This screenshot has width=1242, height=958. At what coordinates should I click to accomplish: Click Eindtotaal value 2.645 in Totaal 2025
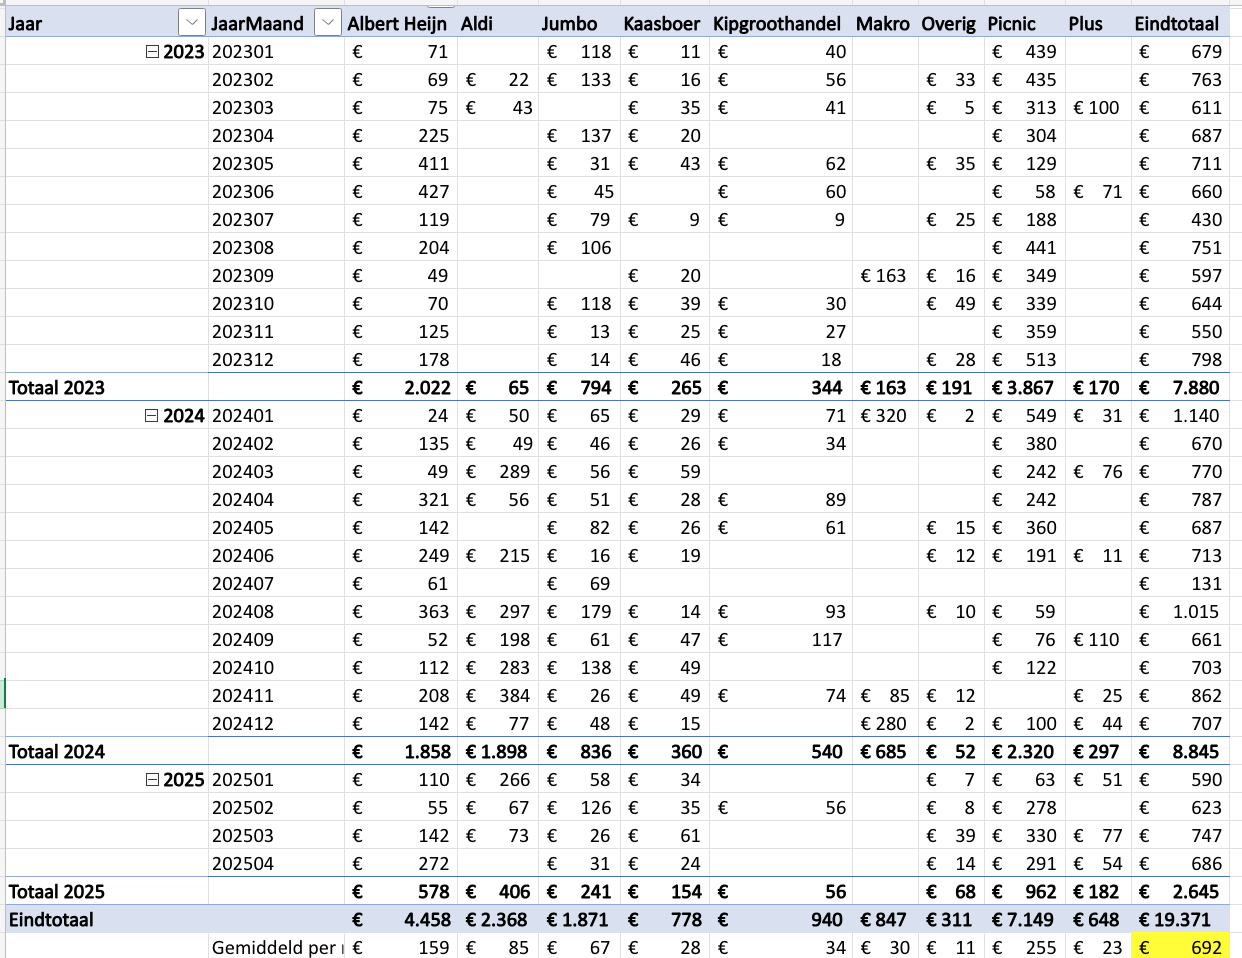pos(1196,892)
